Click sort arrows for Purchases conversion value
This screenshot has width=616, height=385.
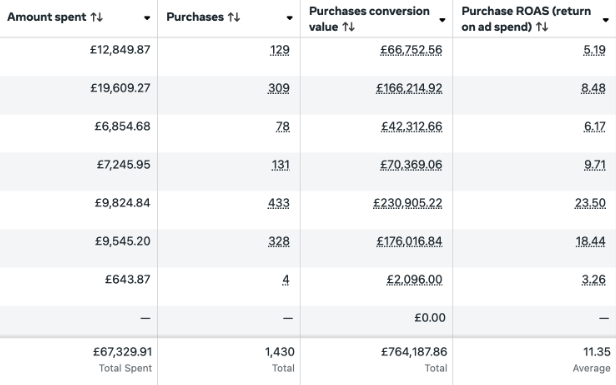coord(348,27)
